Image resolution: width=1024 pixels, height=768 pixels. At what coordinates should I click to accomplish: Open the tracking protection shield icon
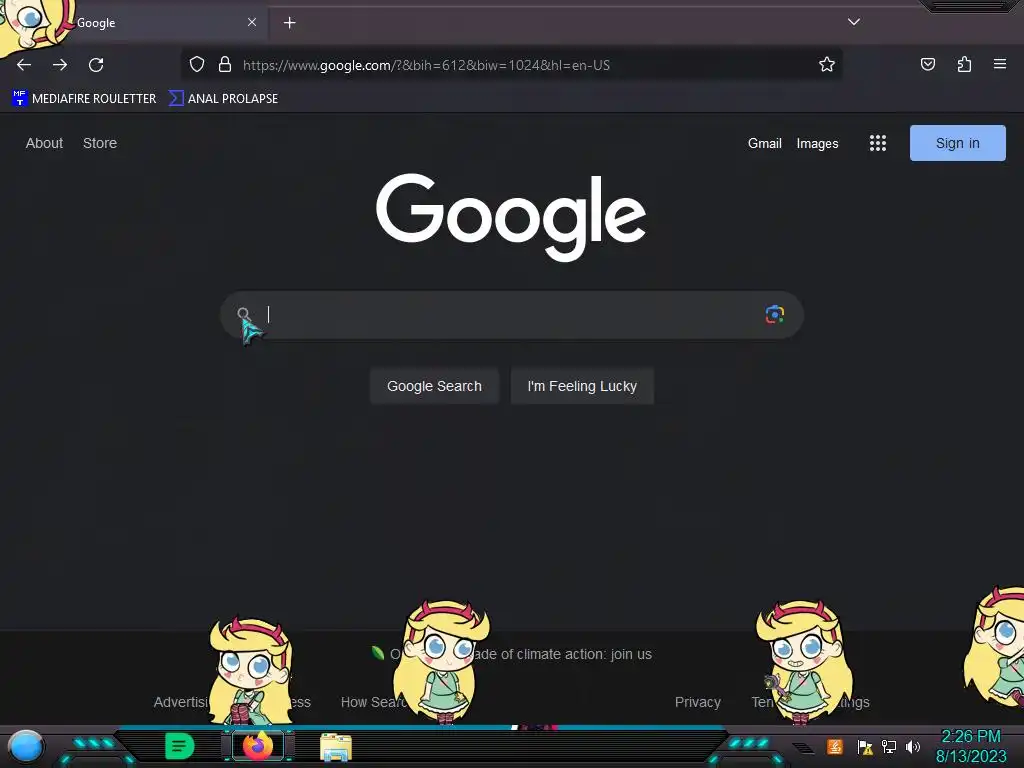click(x=197, y=64)
